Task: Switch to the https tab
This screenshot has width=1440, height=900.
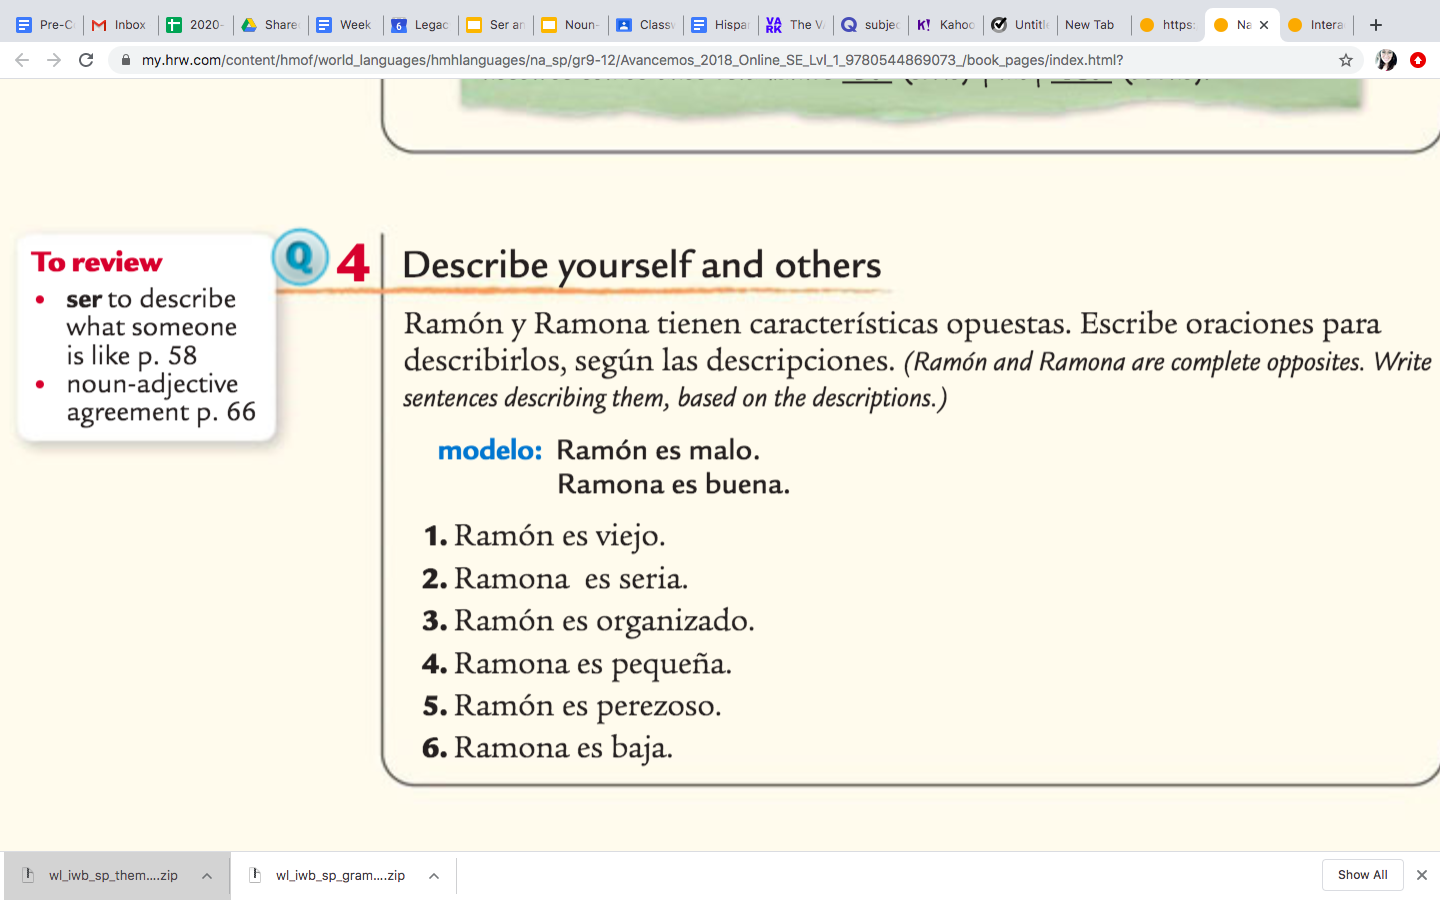Action: click(1168, 25)
